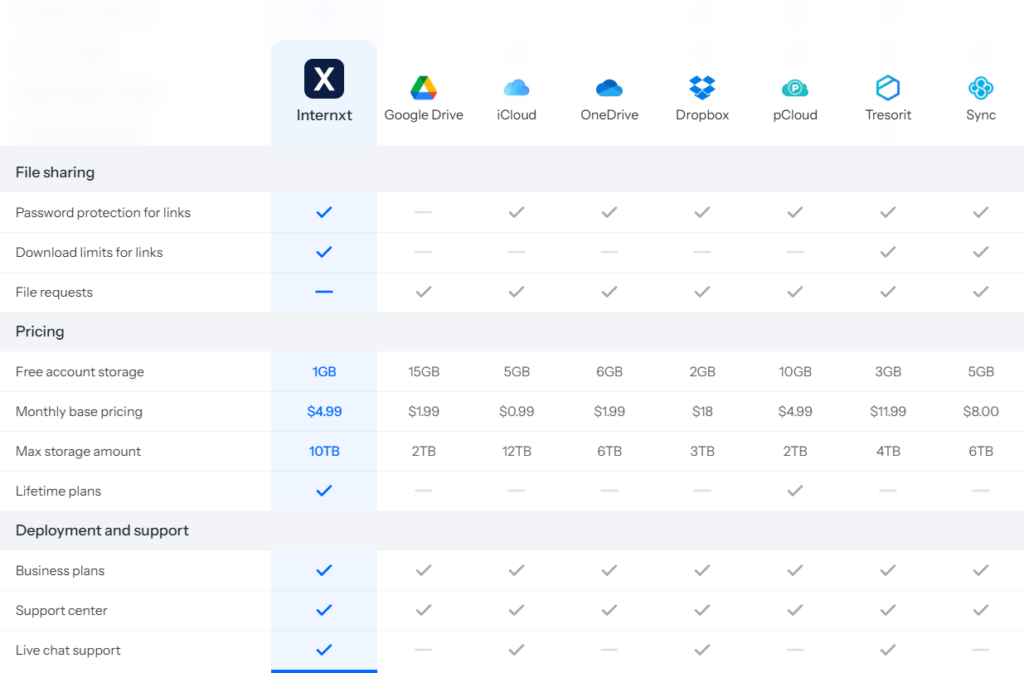
Task: Click the Sync logo icon
Action: (981, 87)
